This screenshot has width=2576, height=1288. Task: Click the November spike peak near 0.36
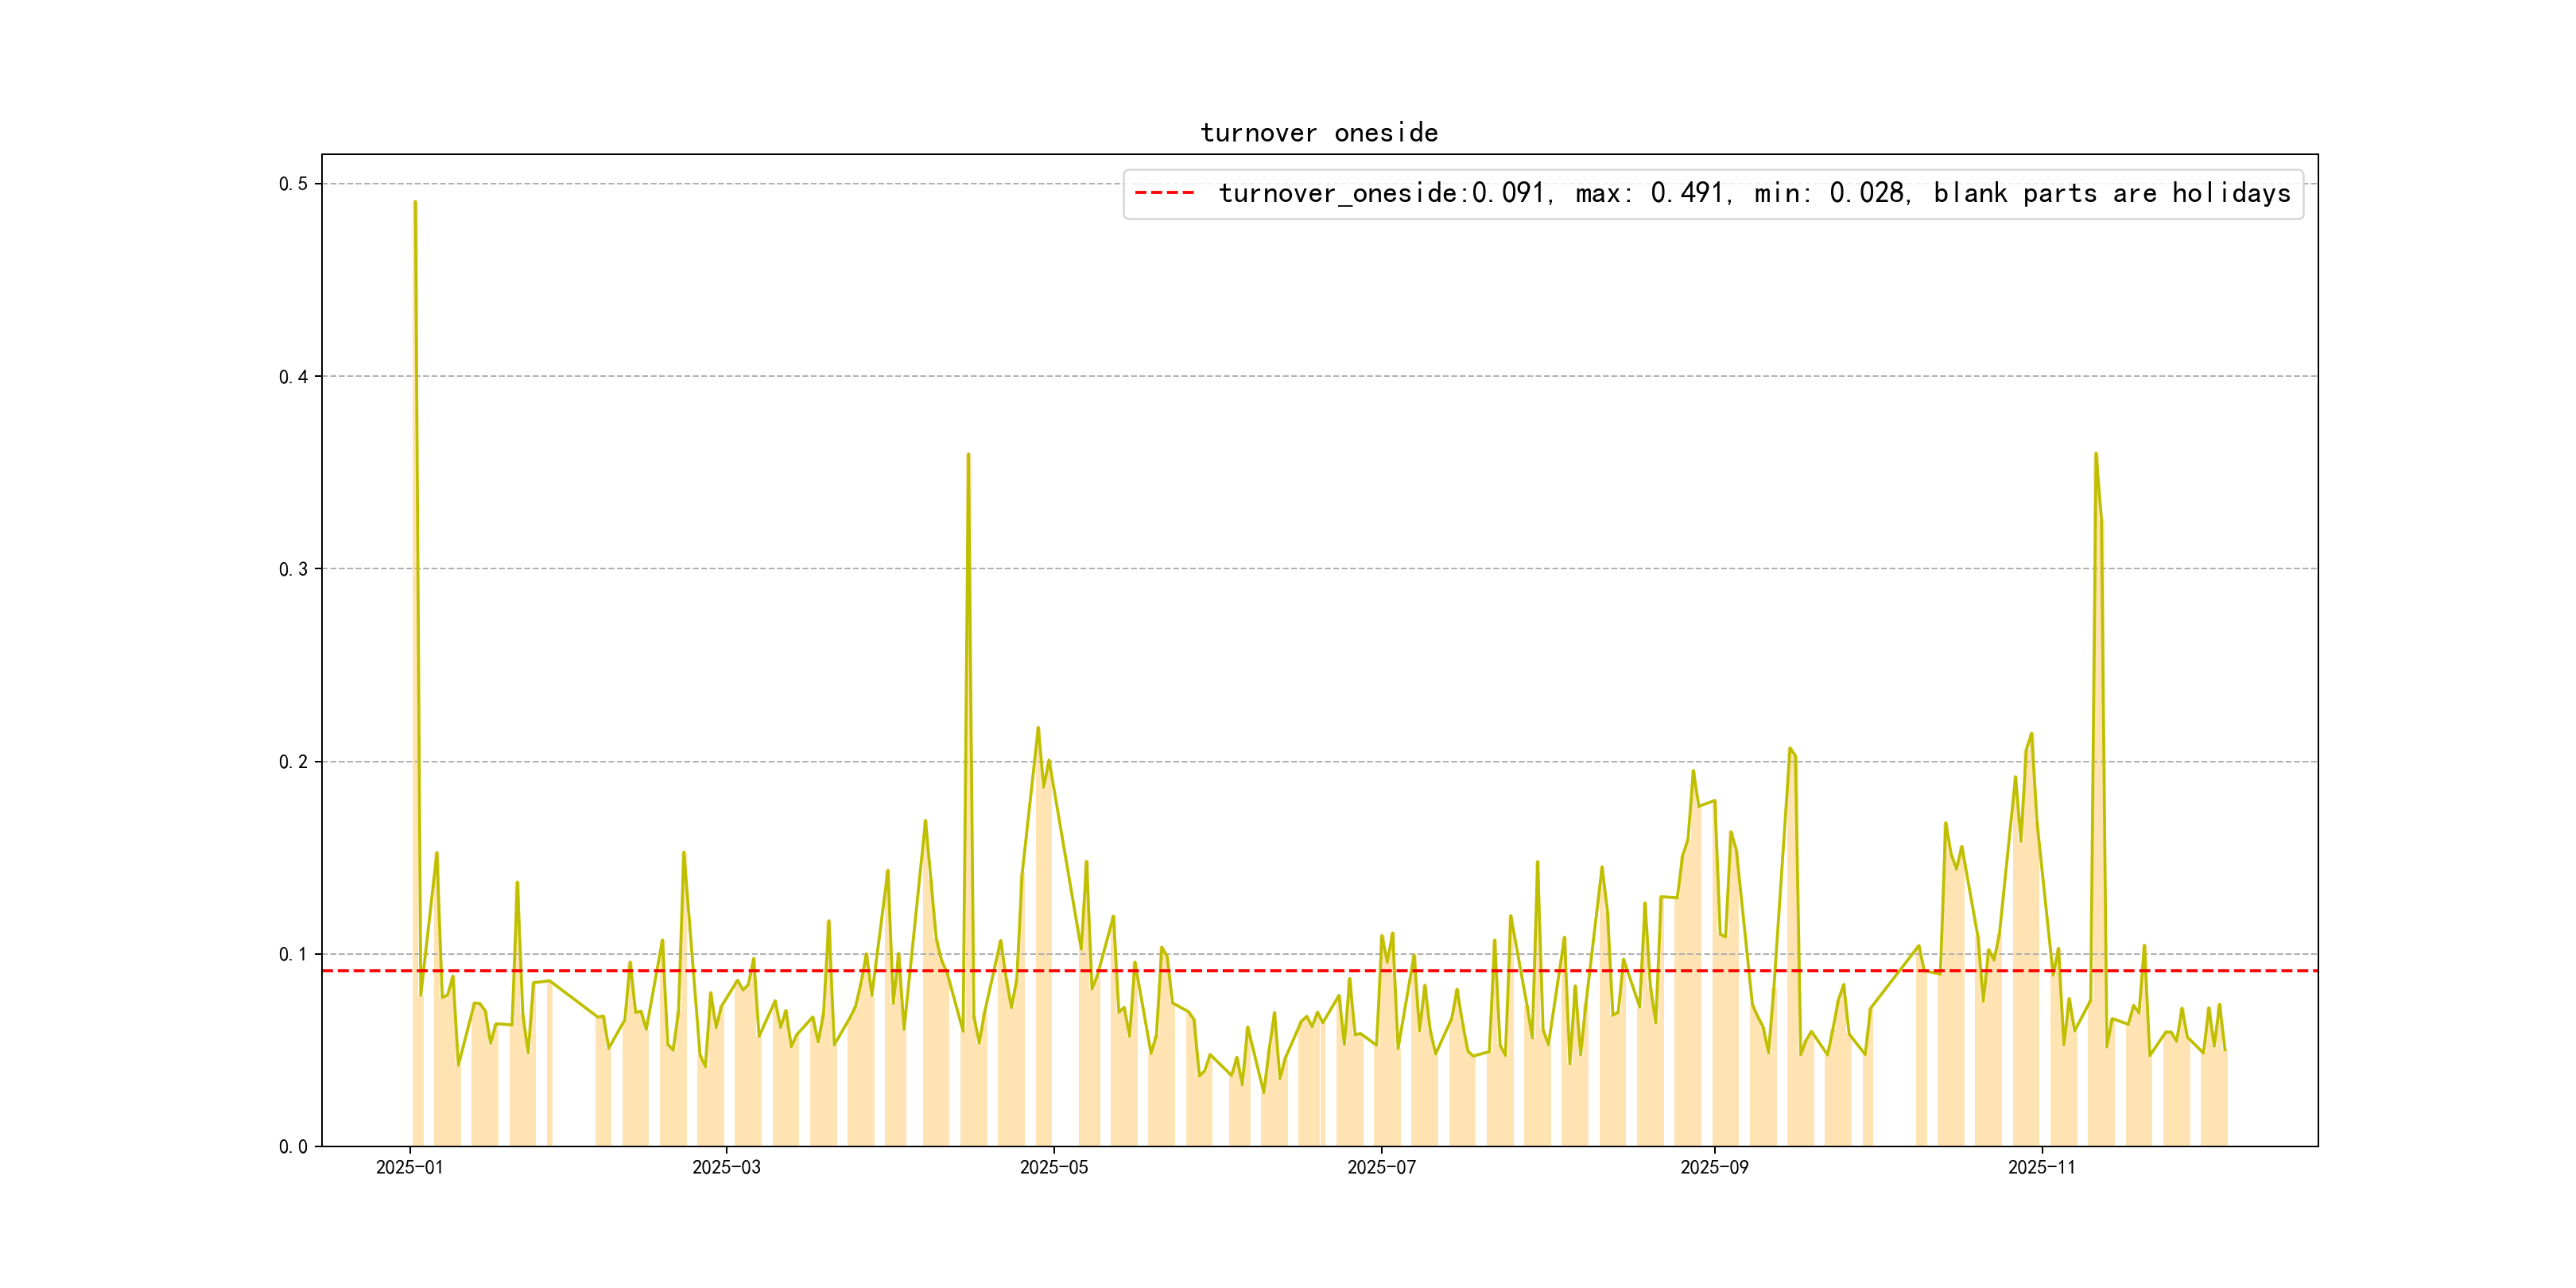click(2095, 454)
